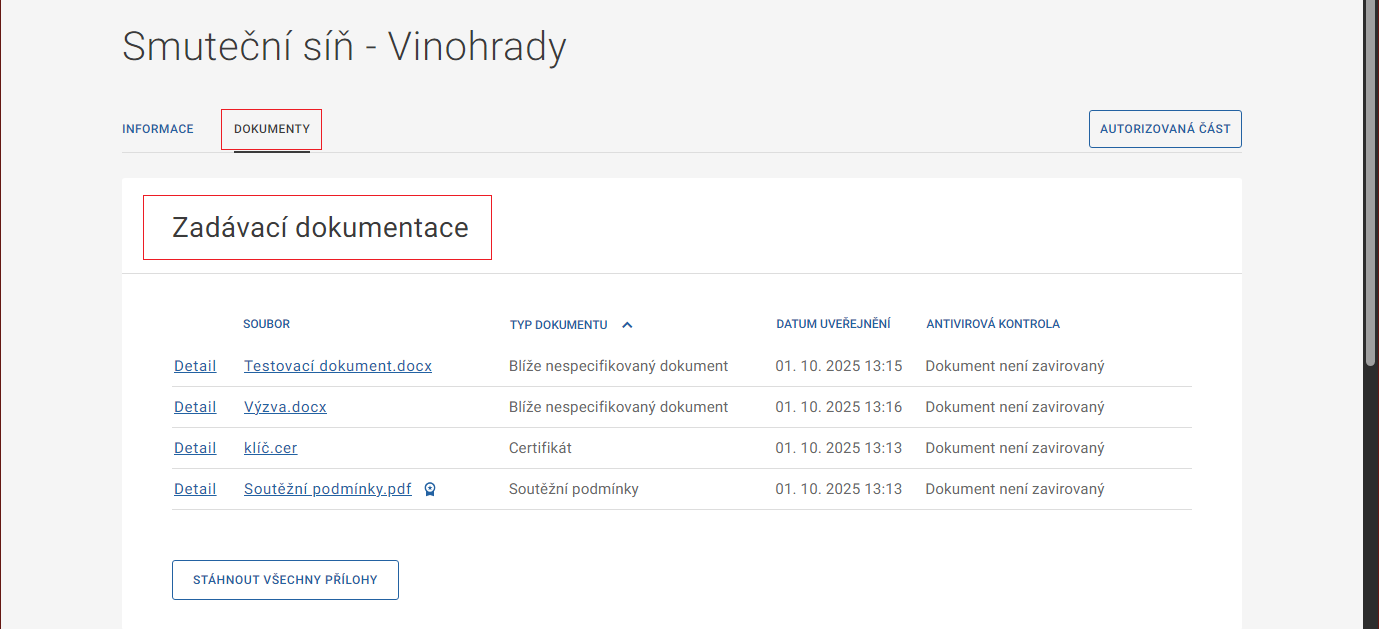Open Detail for Soutěžní podmínky.pdf
Screen dimensions: 1379x629
click(195, 489)
